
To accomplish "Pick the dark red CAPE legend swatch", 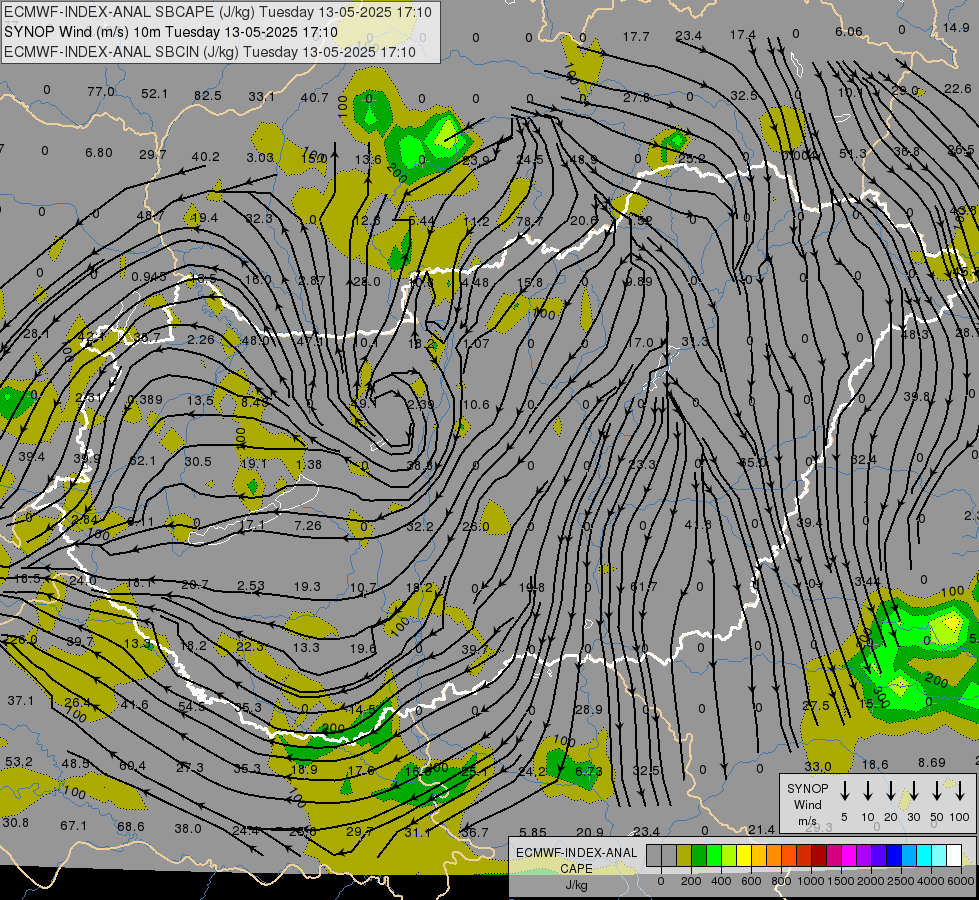I will point(819,855).
